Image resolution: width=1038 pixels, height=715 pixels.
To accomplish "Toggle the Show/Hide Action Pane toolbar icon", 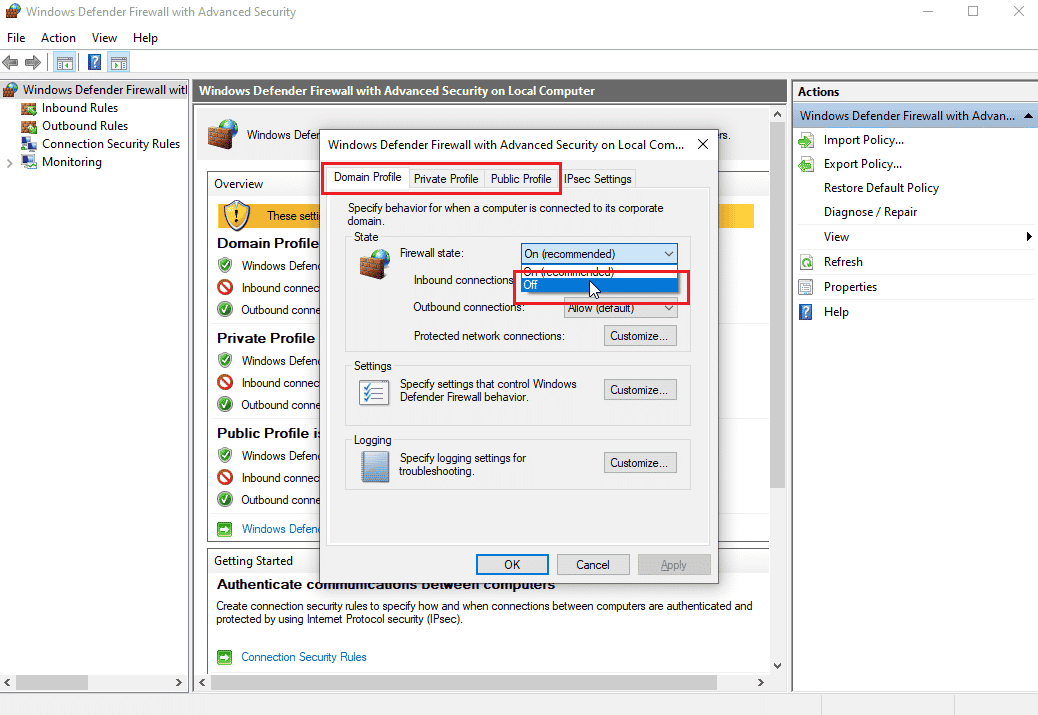I will pyautogui.click(x=119, y=63).
